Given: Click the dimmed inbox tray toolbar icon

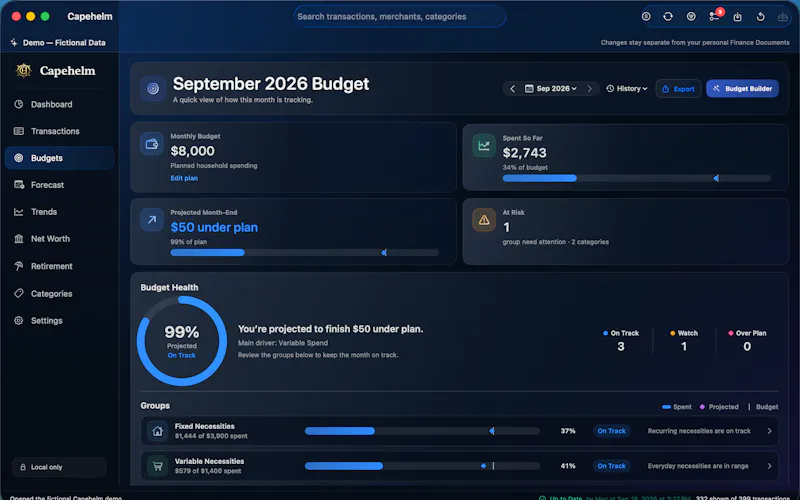Looking at the screenshot, I should coord(783,17).
